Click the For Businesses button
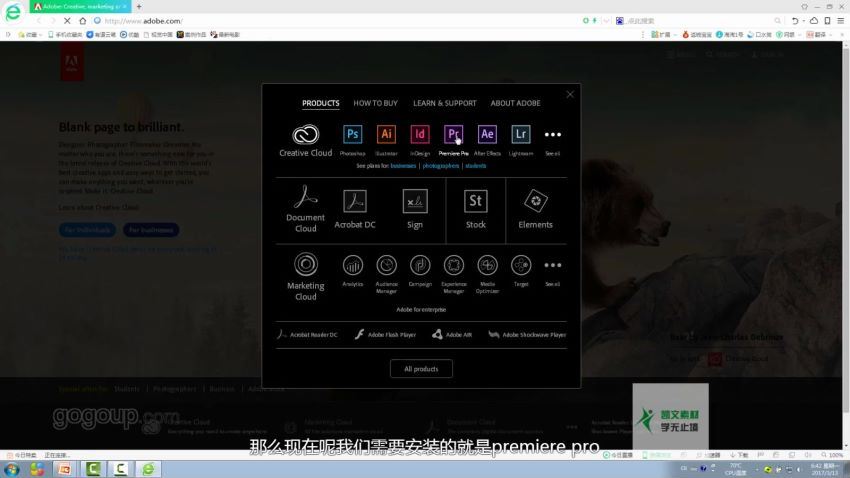 coord(151,230)
